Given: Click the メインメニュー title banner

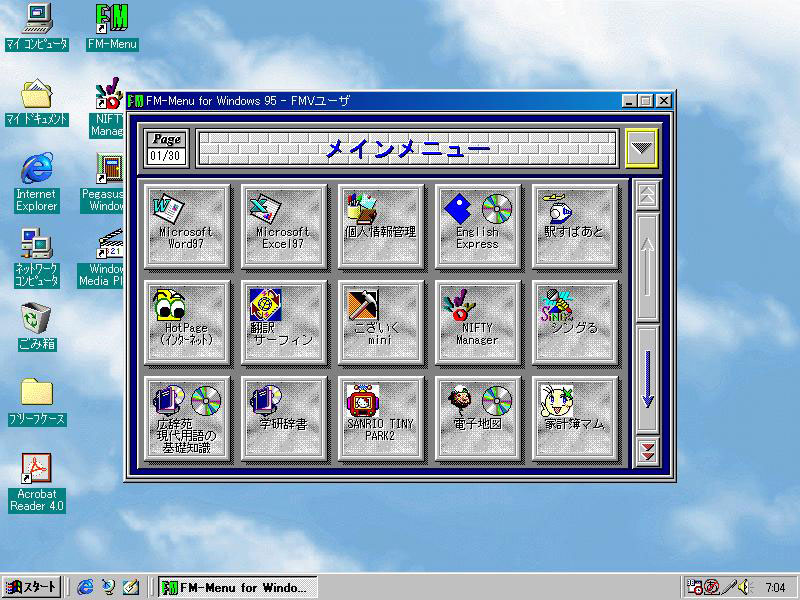Looking at the screenshot, I should 407,148.
